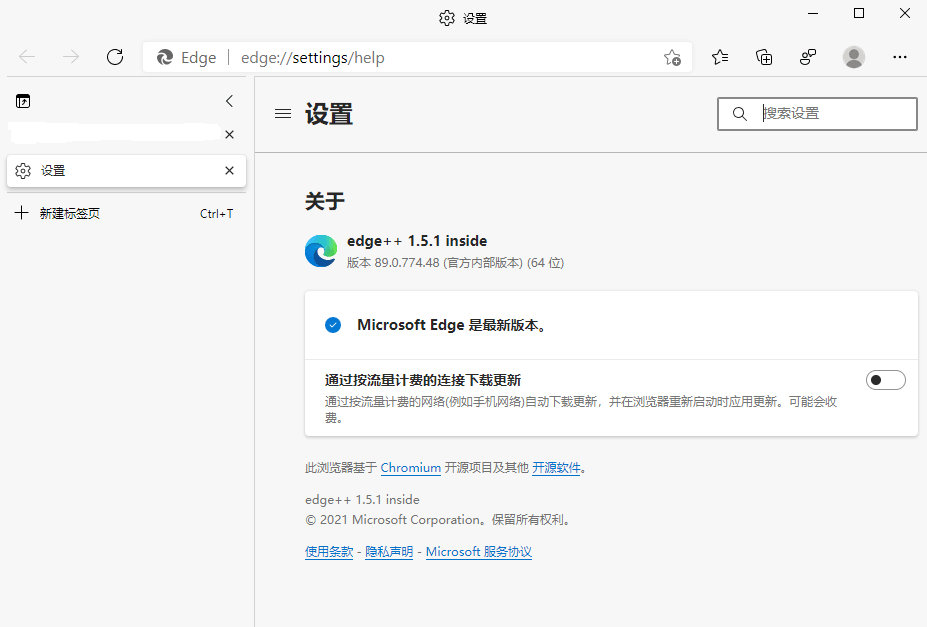Go forward to next page
This screenshot has height=627, width=927.
(x=71, y=57)
